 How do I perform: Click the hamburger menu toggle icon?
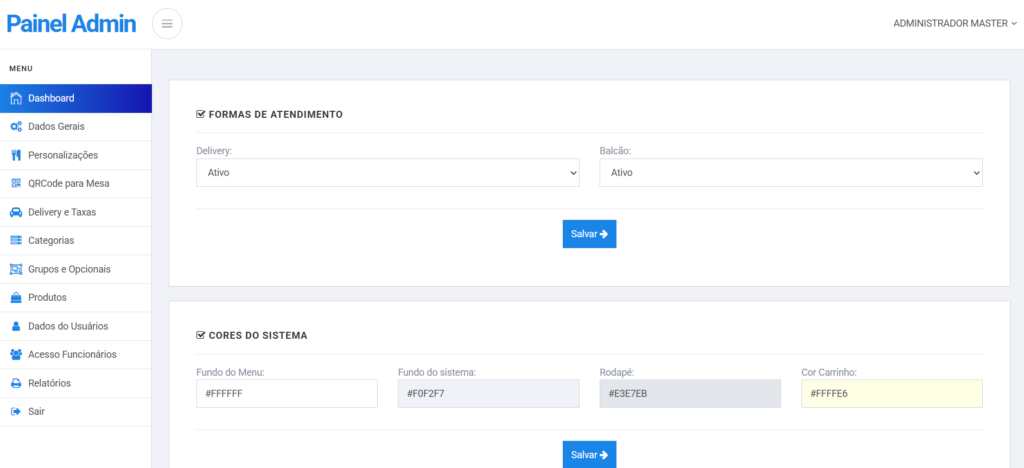click(167, 24)
